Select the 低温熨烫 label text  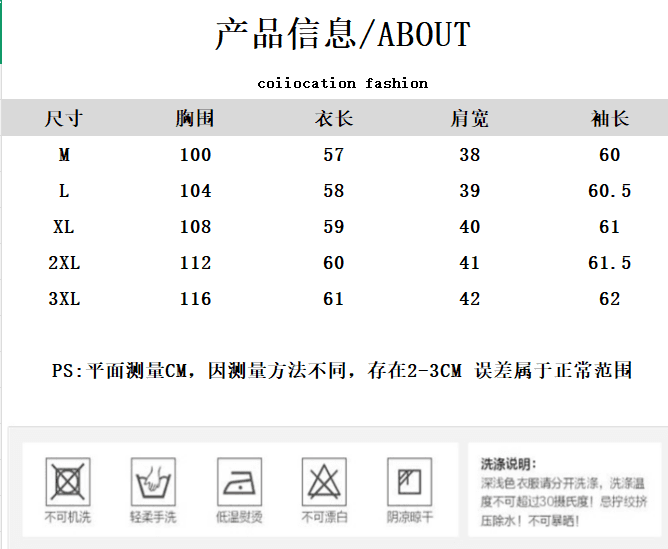(x=239, y=517)
